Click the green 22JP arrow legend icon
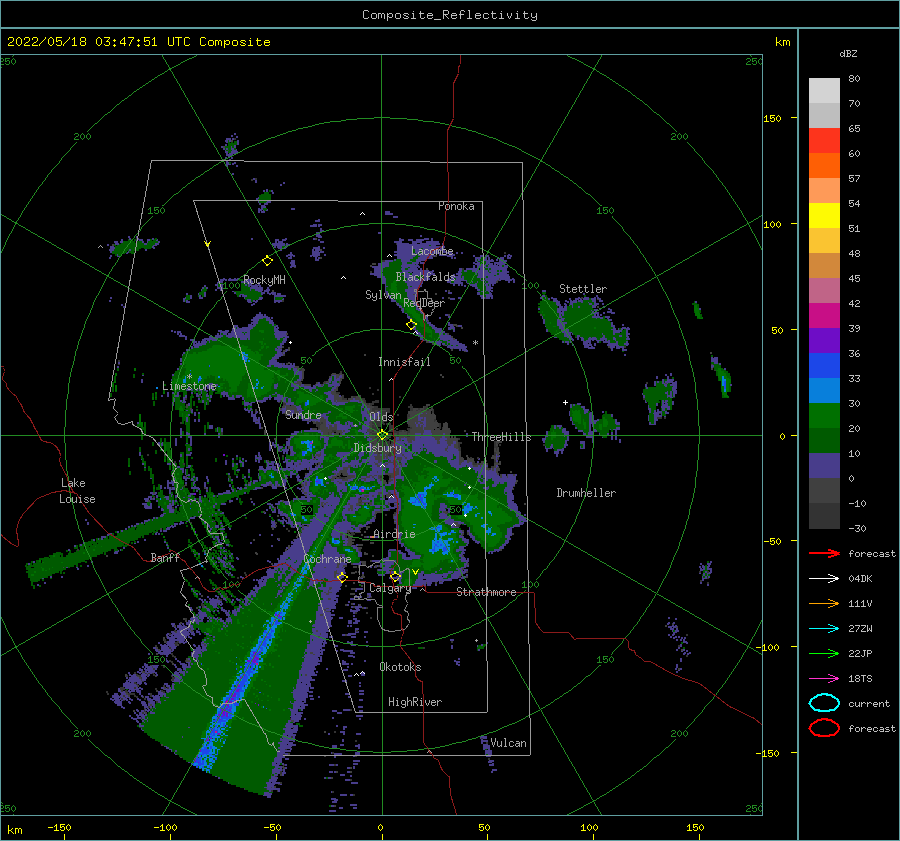Viewport: 900px width, 841px height. (824, 653)
